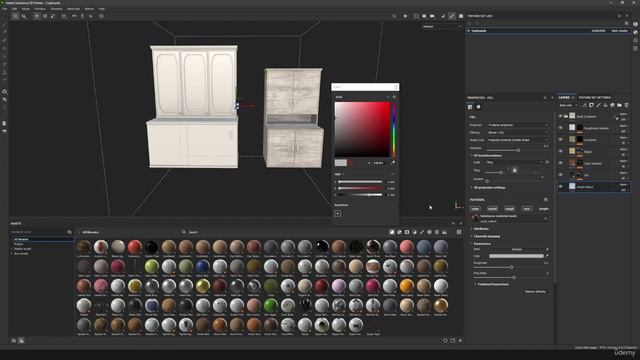
Task: Hide the top folder layer
Action: pos(560,116)
